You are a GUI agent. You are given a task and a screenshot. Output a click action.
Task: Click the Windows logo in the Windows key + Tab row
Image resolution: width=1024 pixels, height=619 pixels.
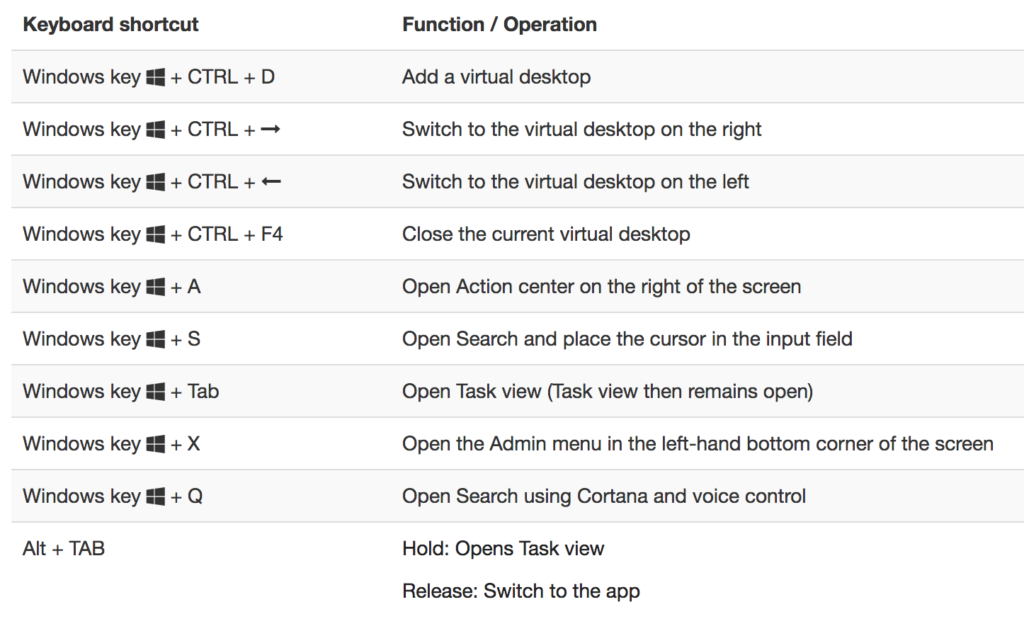155,392
